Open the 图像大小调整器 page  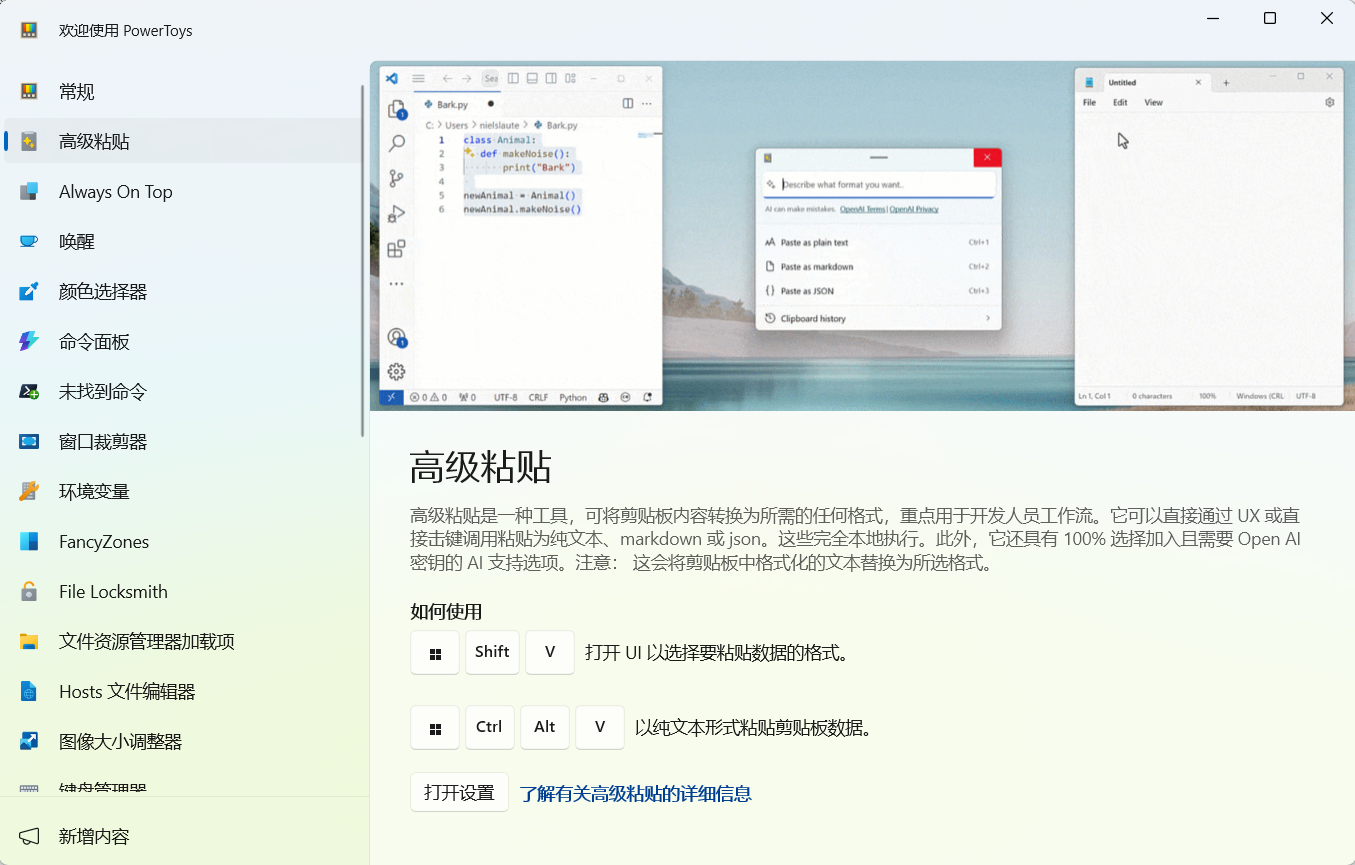[182, 742]
